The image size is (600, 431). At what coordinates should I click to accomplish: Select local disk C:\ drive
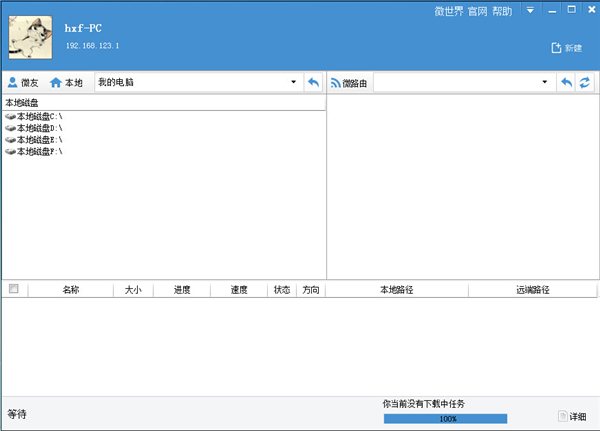coord(34,116)
